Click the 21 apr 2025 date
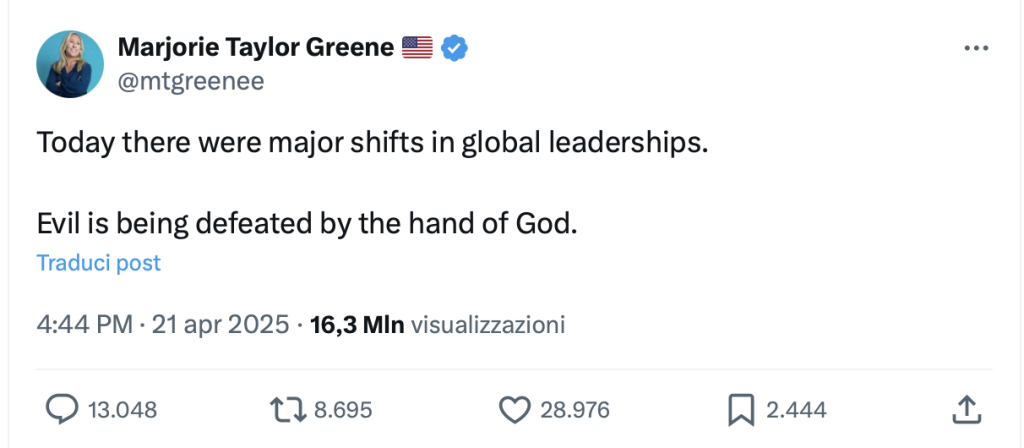The width and height of the screenshot is (1024, 448). 221,325
